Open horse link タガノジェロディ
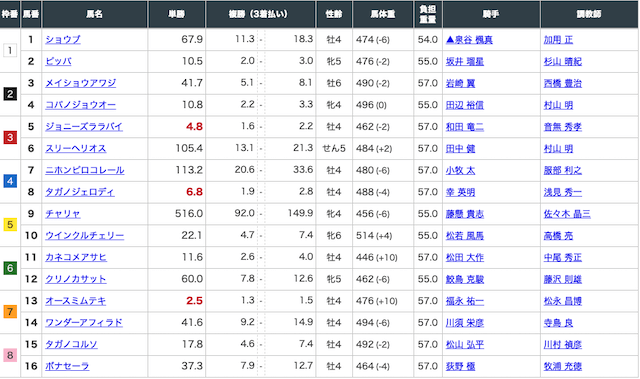 [80, 192]
